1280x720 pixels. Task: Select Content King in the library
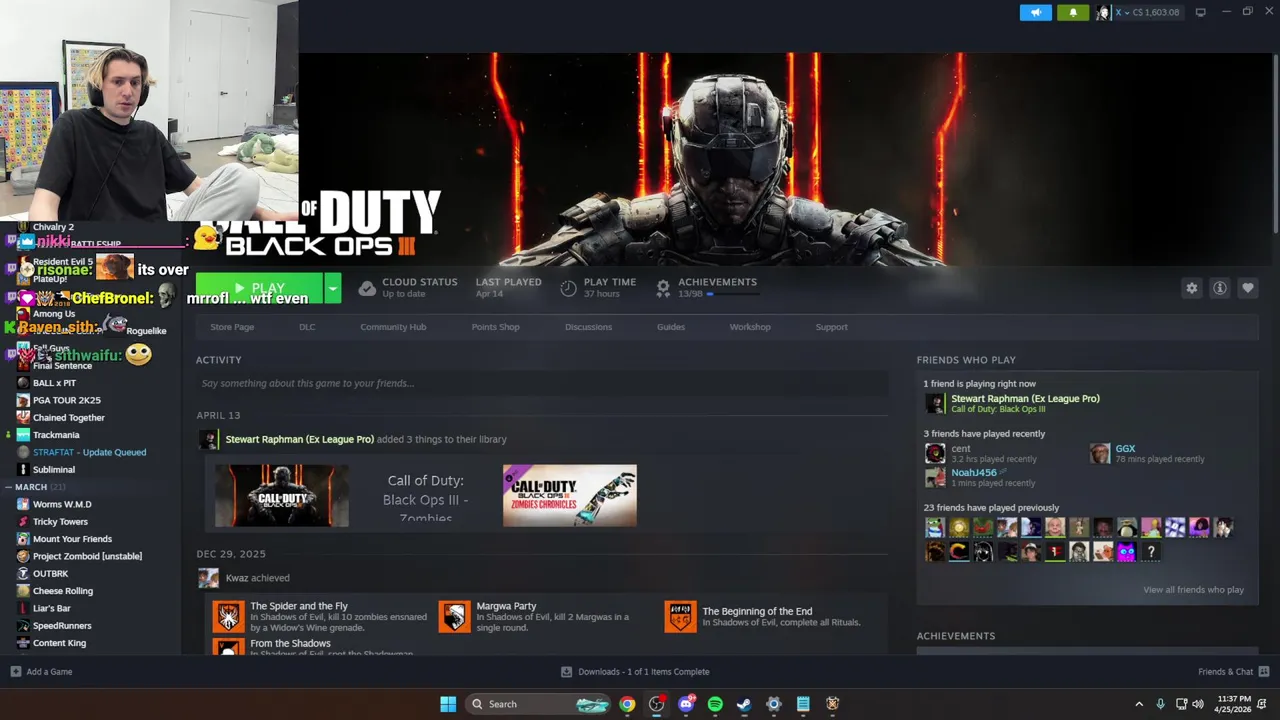59,643
